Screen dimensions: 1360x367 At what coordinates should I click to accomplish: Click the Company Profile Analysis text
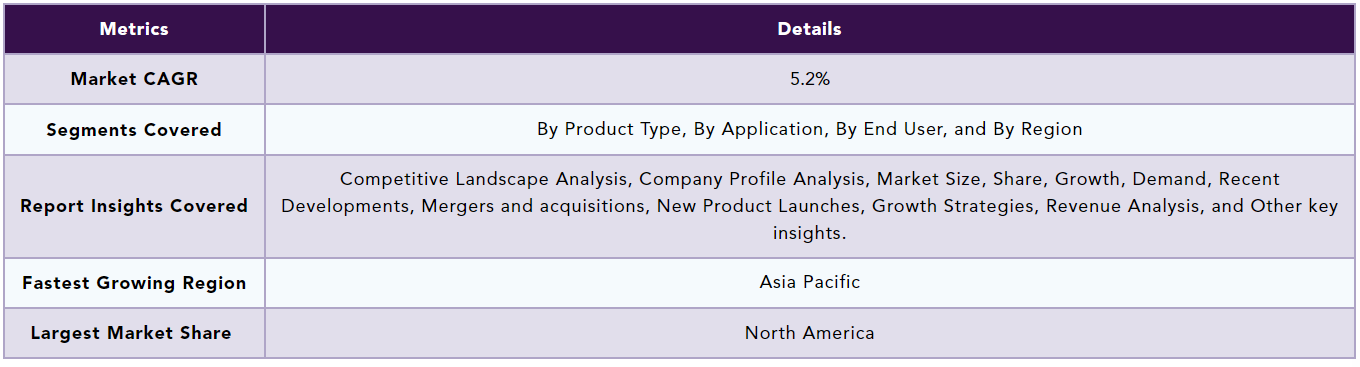[753, 179]
